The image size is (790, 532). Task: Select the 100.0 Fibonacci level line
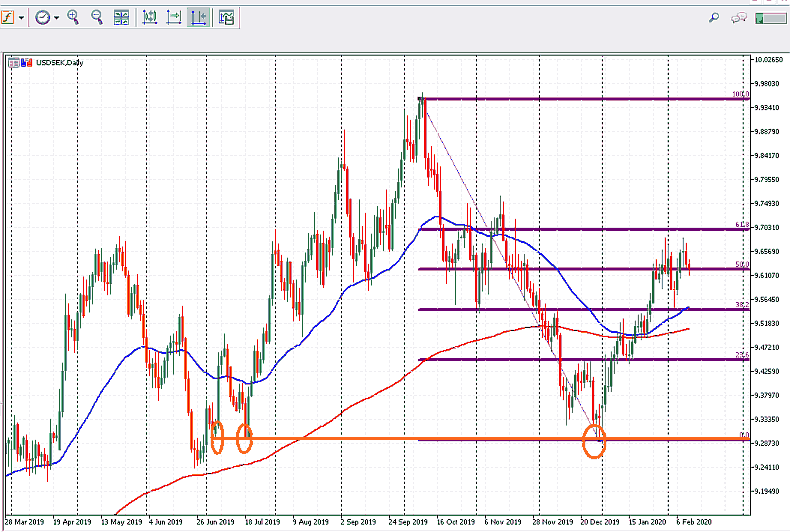coord(580,99)
